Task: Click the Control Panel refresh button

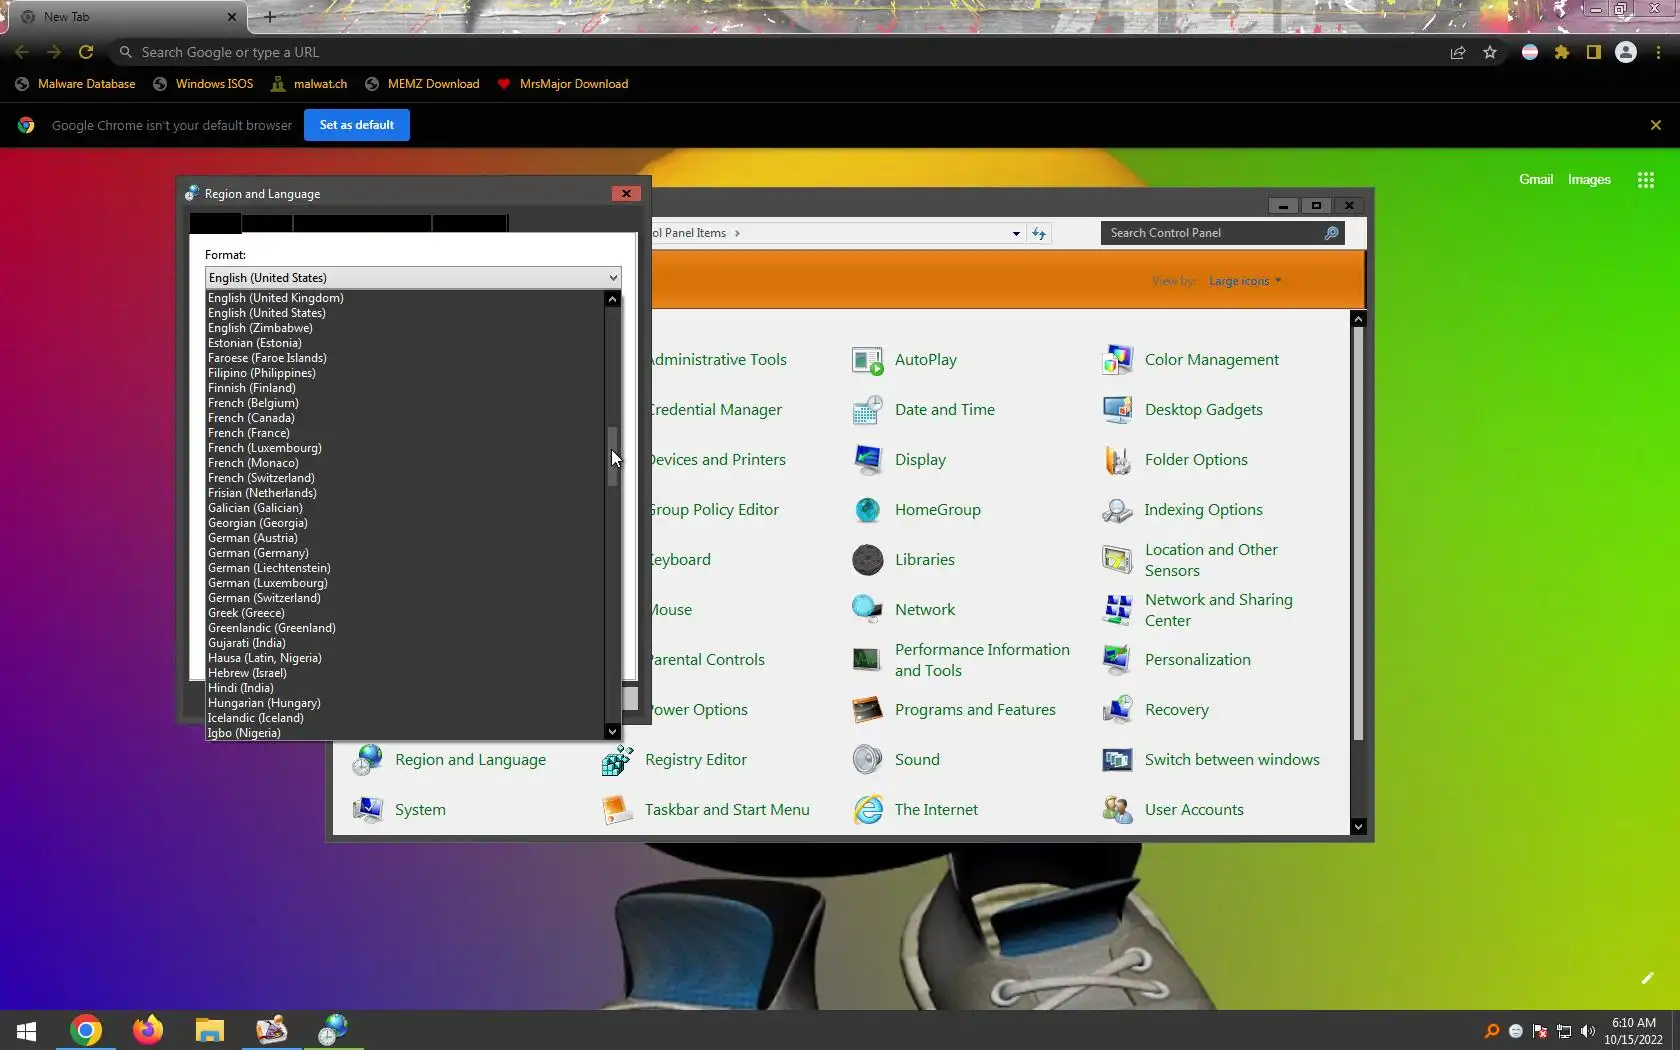Action: coord(1039,234)
